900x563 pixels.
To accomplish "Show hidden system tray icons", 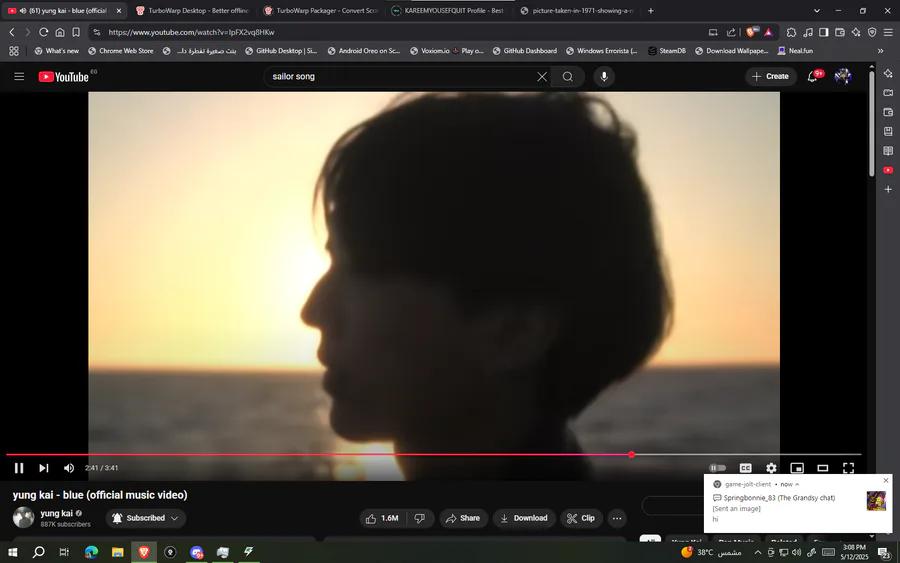I will (757, 552).
